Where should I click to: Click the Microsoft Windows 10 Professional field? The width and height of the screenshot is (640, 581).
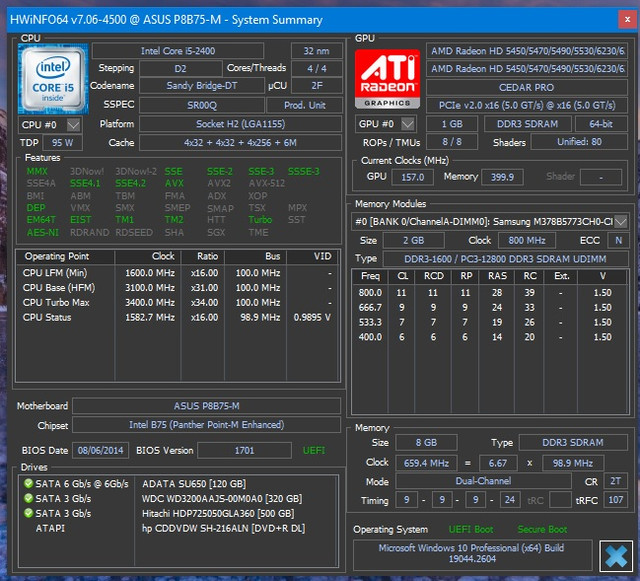pyautogui.click(x=472, y=553)
